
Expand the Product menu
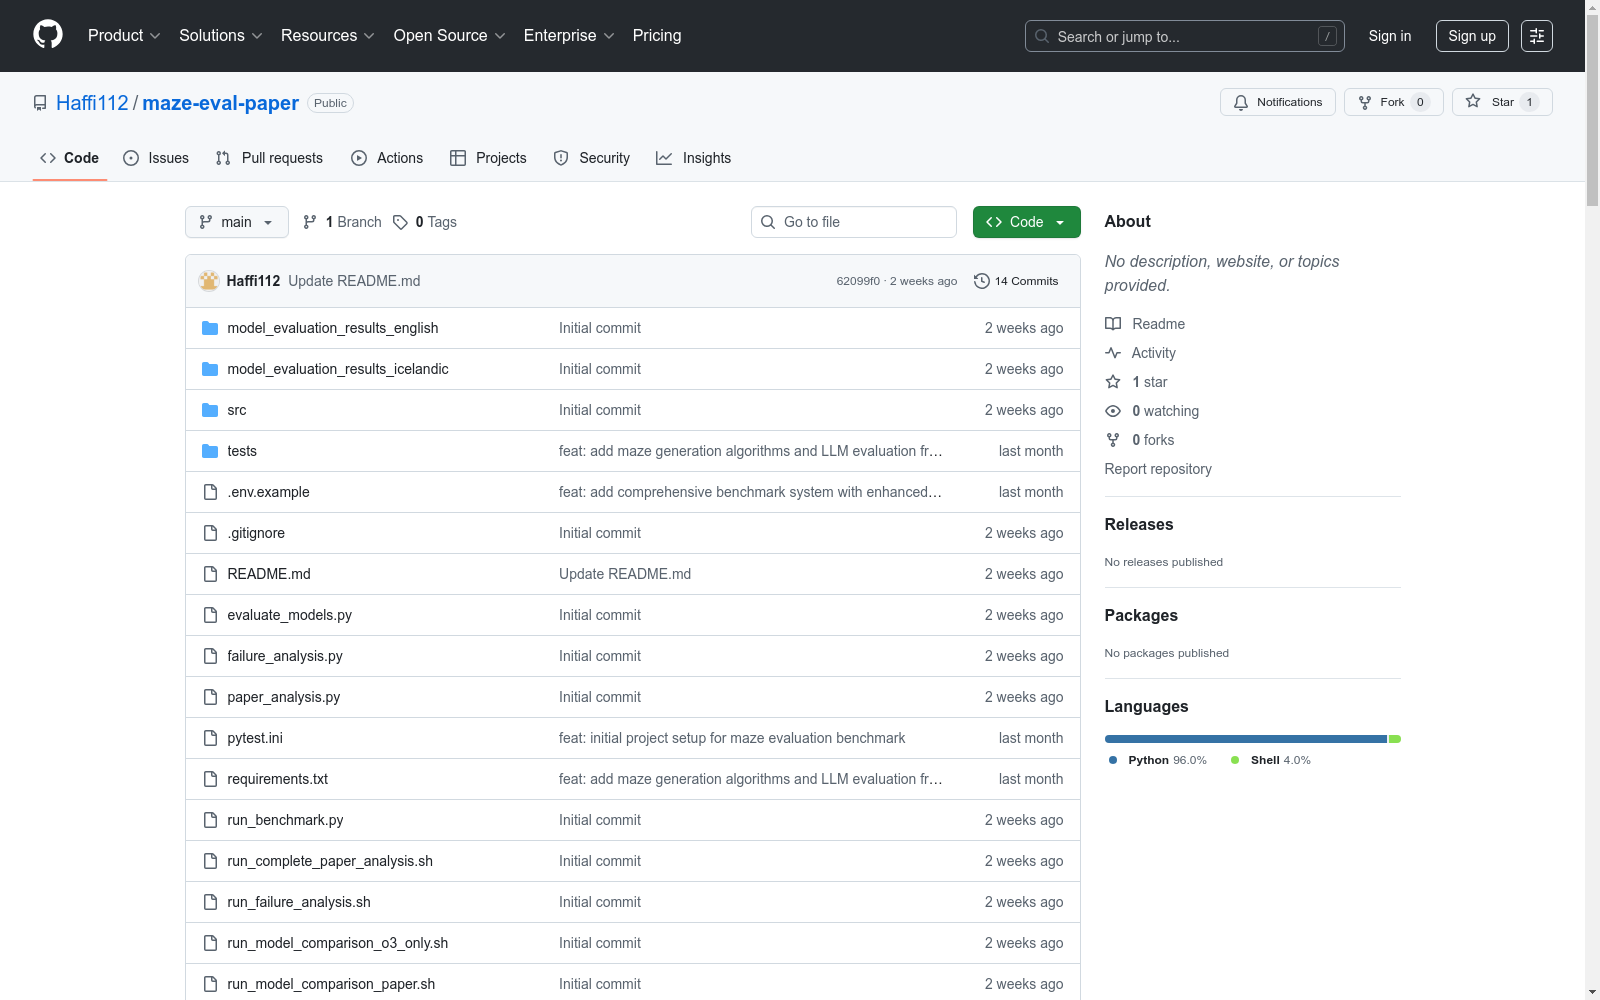pos(124,36)
